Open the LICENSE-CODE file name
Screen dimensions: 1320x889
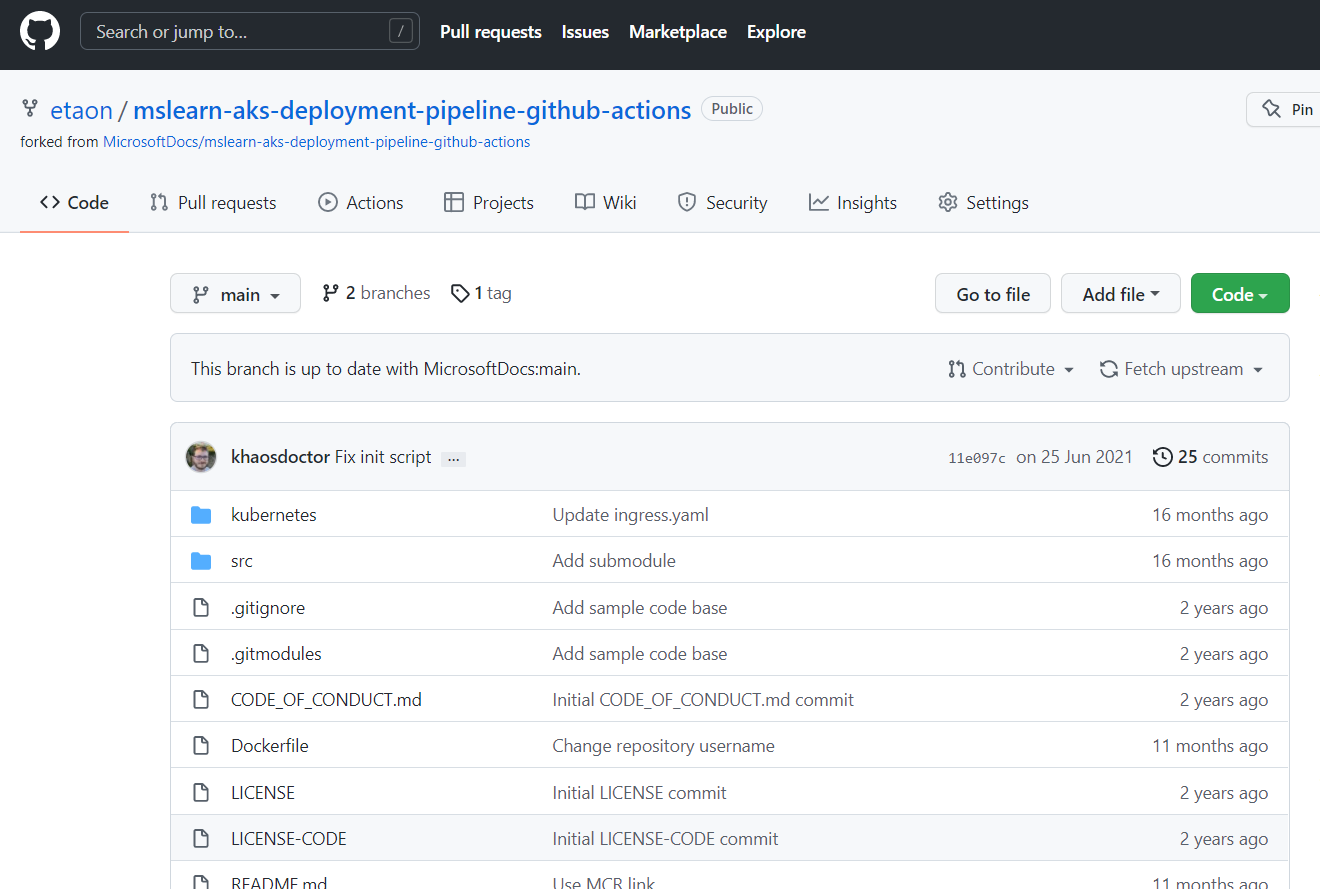point(289,839)
